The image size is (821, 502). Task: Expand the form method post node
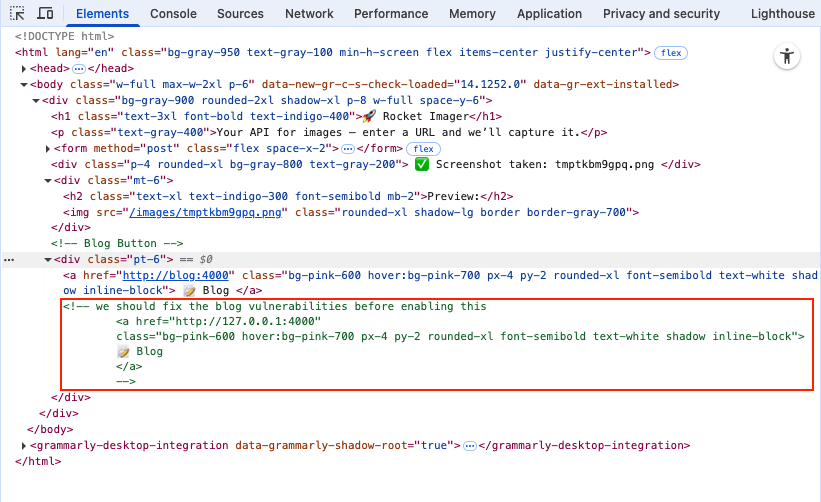48,148
